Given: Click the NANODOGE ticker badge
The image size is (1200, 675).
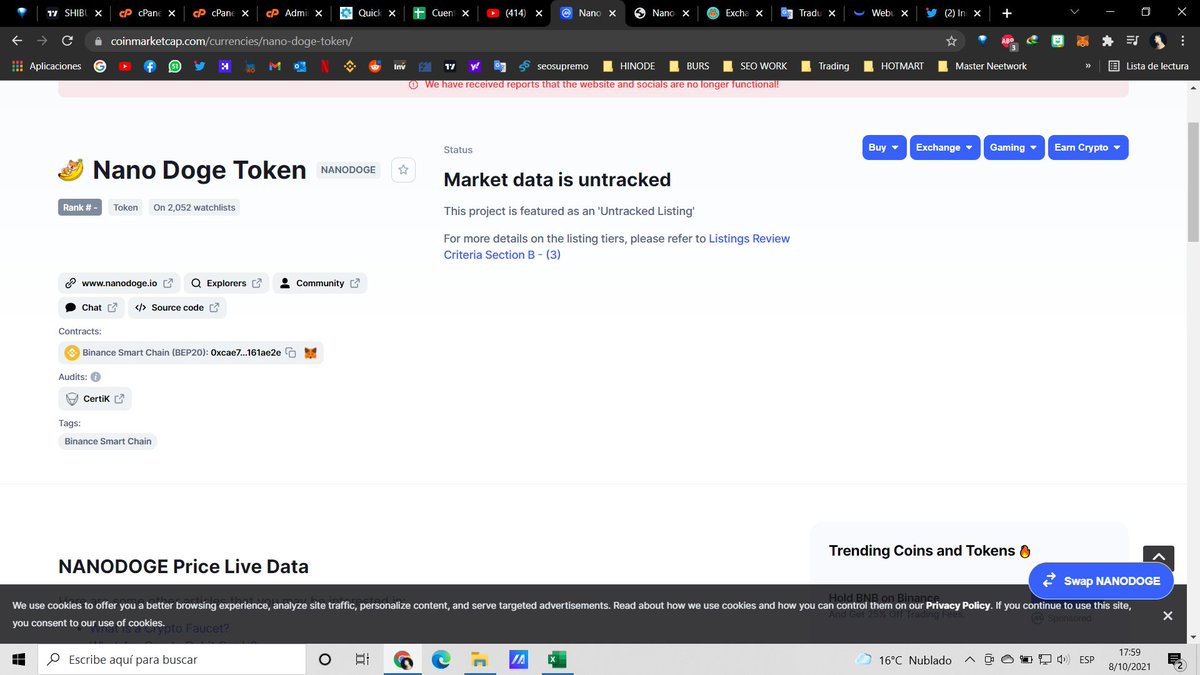Looking at the screenshot, I should click(348, 170).
